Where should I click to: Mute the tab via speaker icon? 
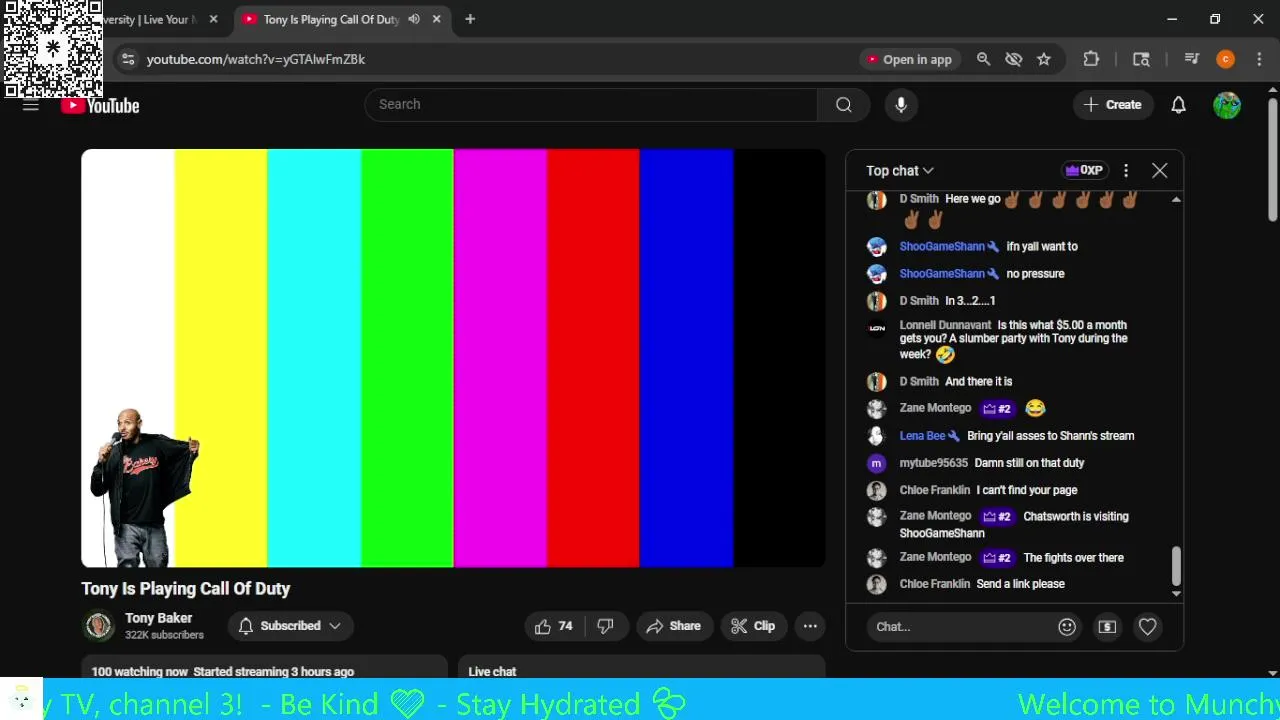coord(413,19)
